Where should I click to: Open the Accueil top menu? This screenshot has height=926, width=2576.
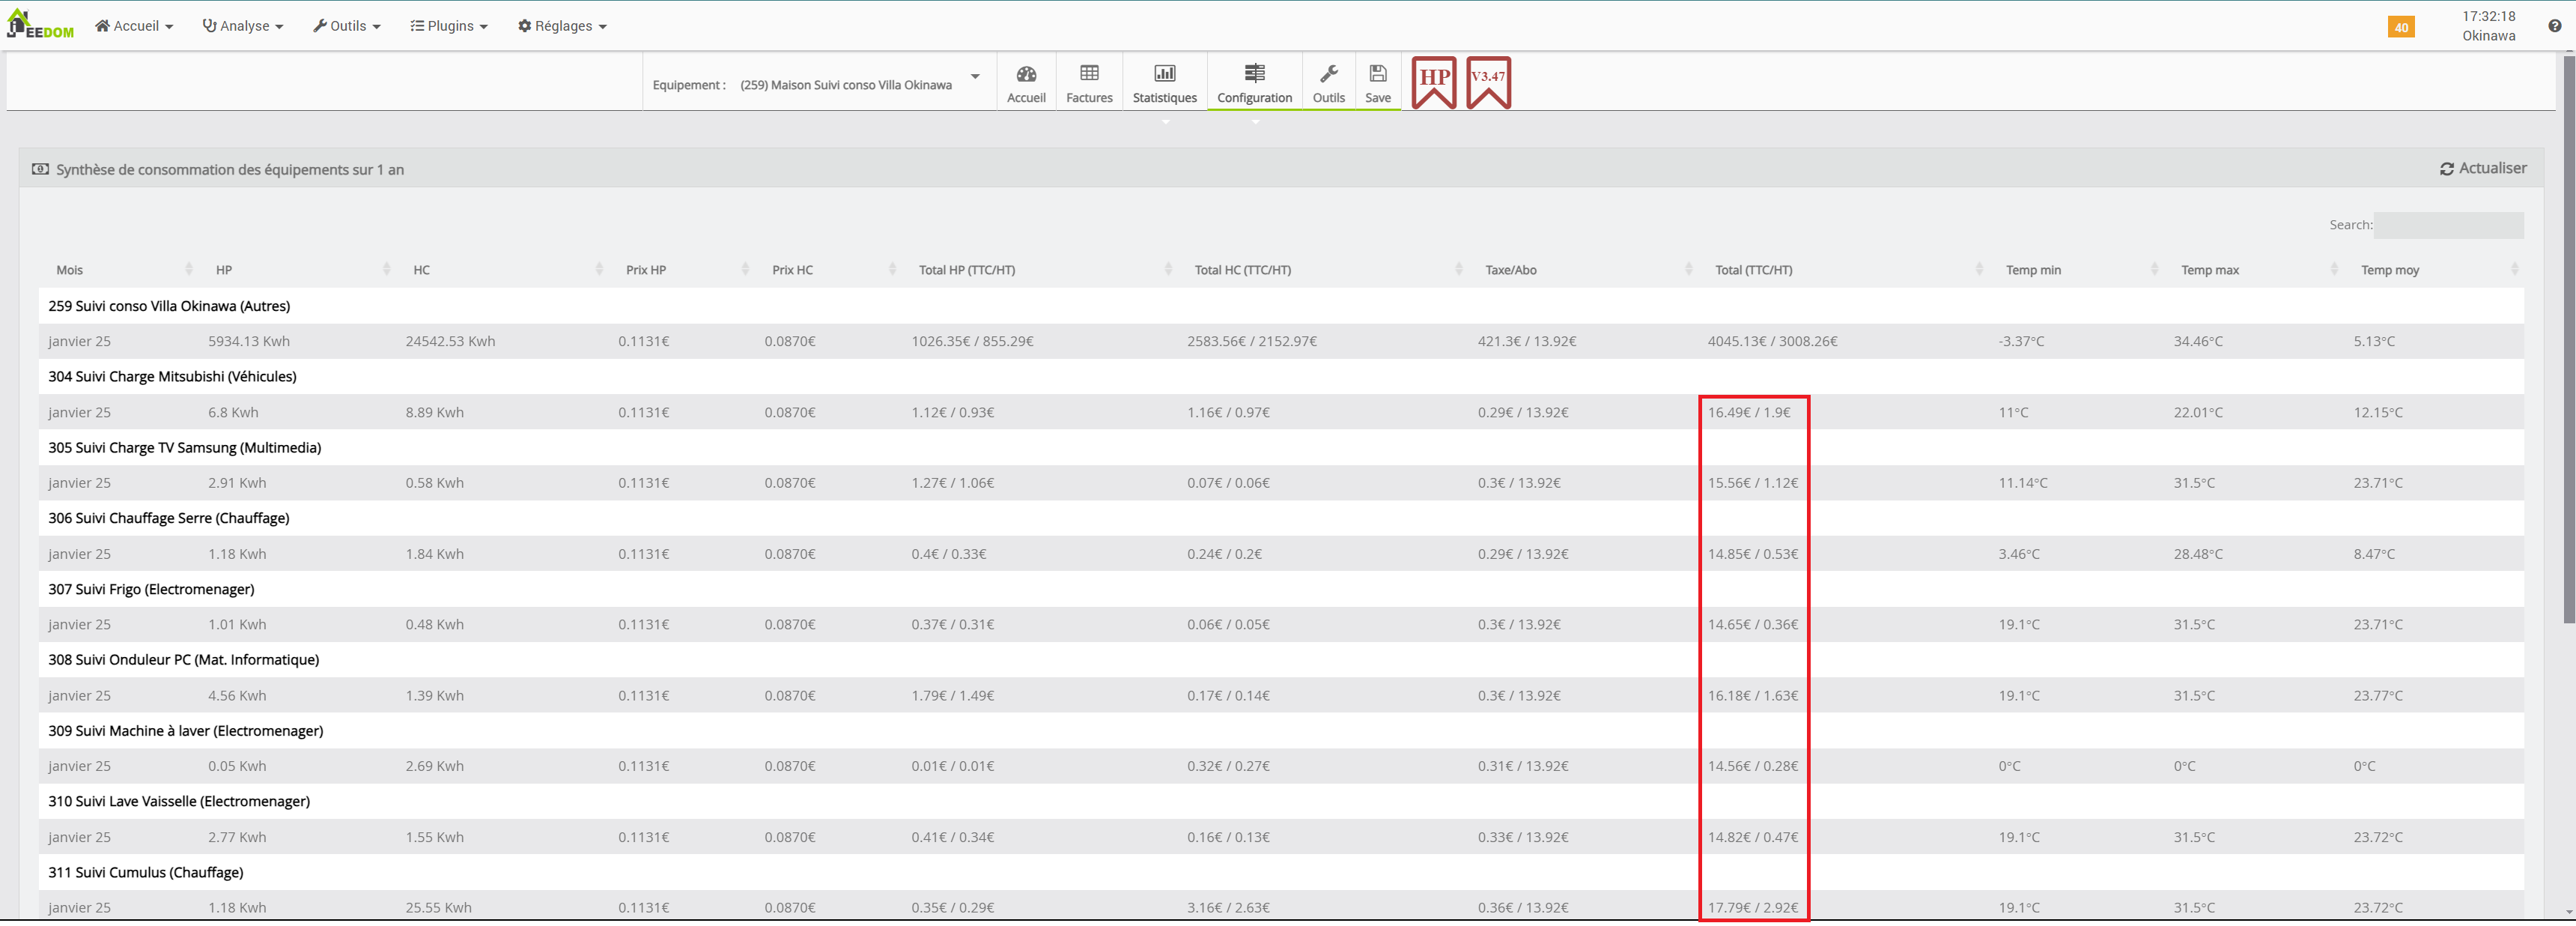click(134, 26)
